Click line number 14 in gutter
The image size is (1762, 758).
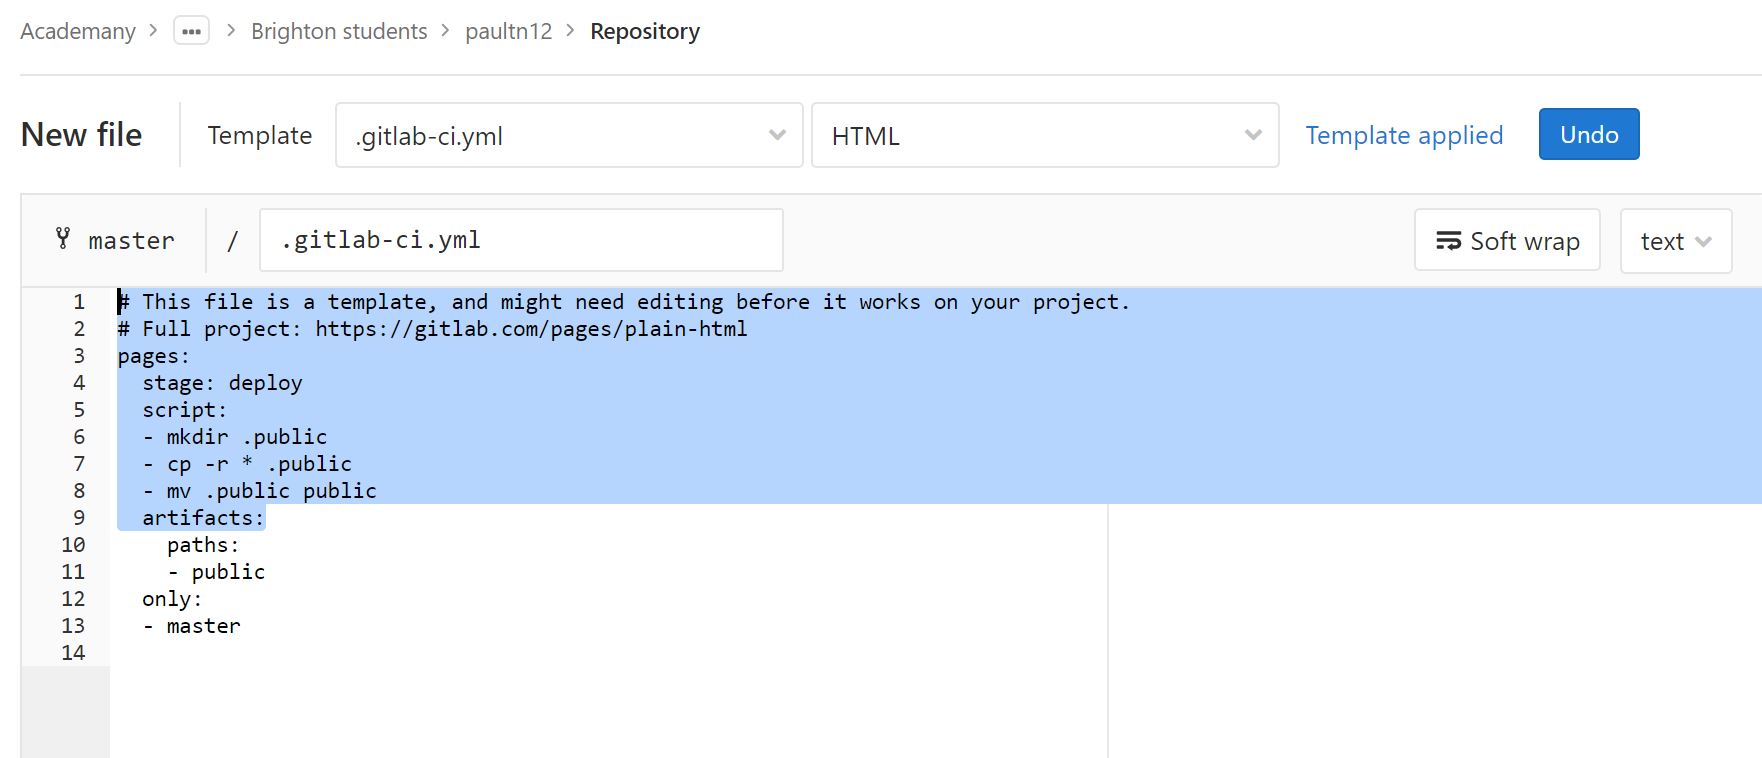tap(73, 653)
